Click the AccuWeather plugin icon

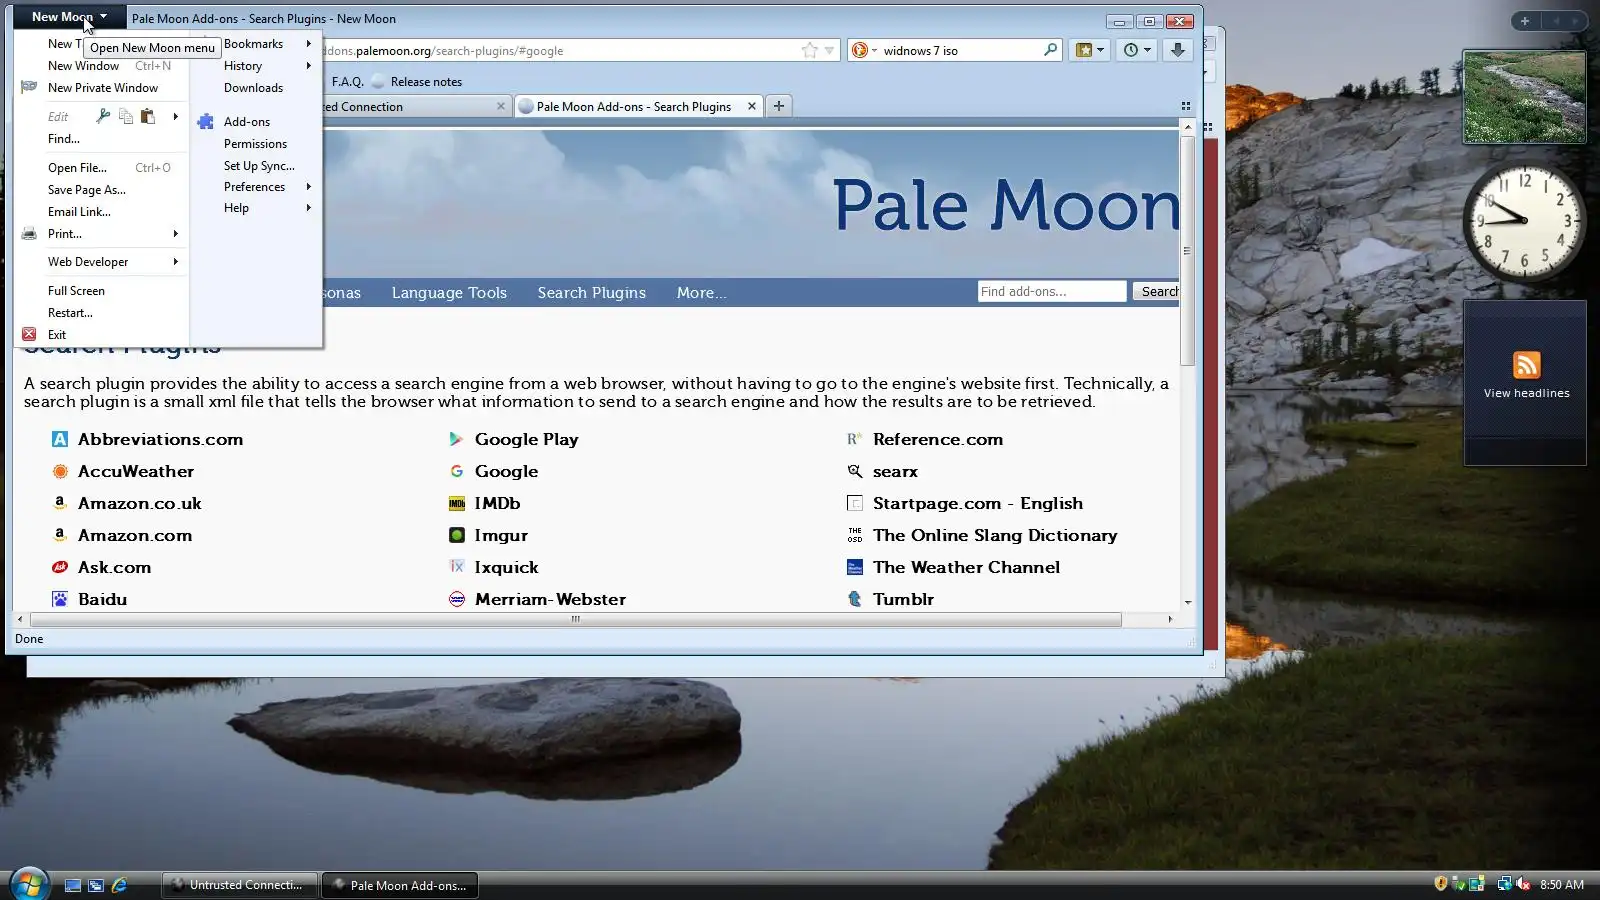click(x=60, y=471)
